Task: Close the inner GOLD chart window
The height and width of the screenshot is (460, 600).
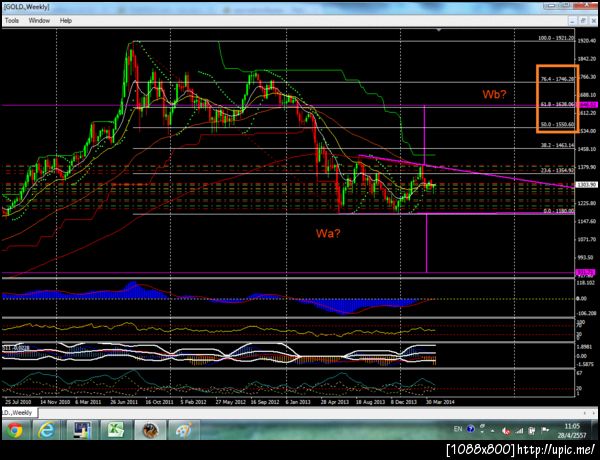Action: 593,21
